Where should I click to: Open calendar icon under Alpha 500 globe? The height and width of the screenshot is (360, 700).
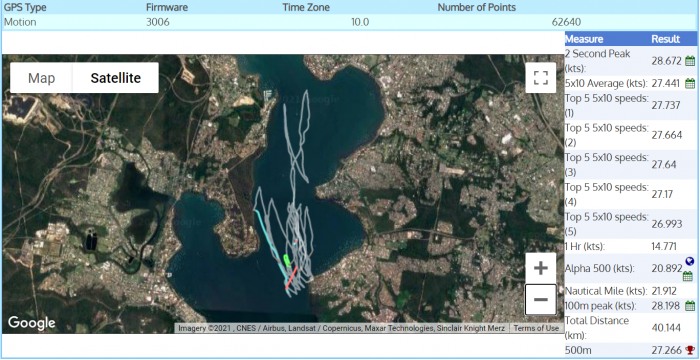(x=688, y=276)
